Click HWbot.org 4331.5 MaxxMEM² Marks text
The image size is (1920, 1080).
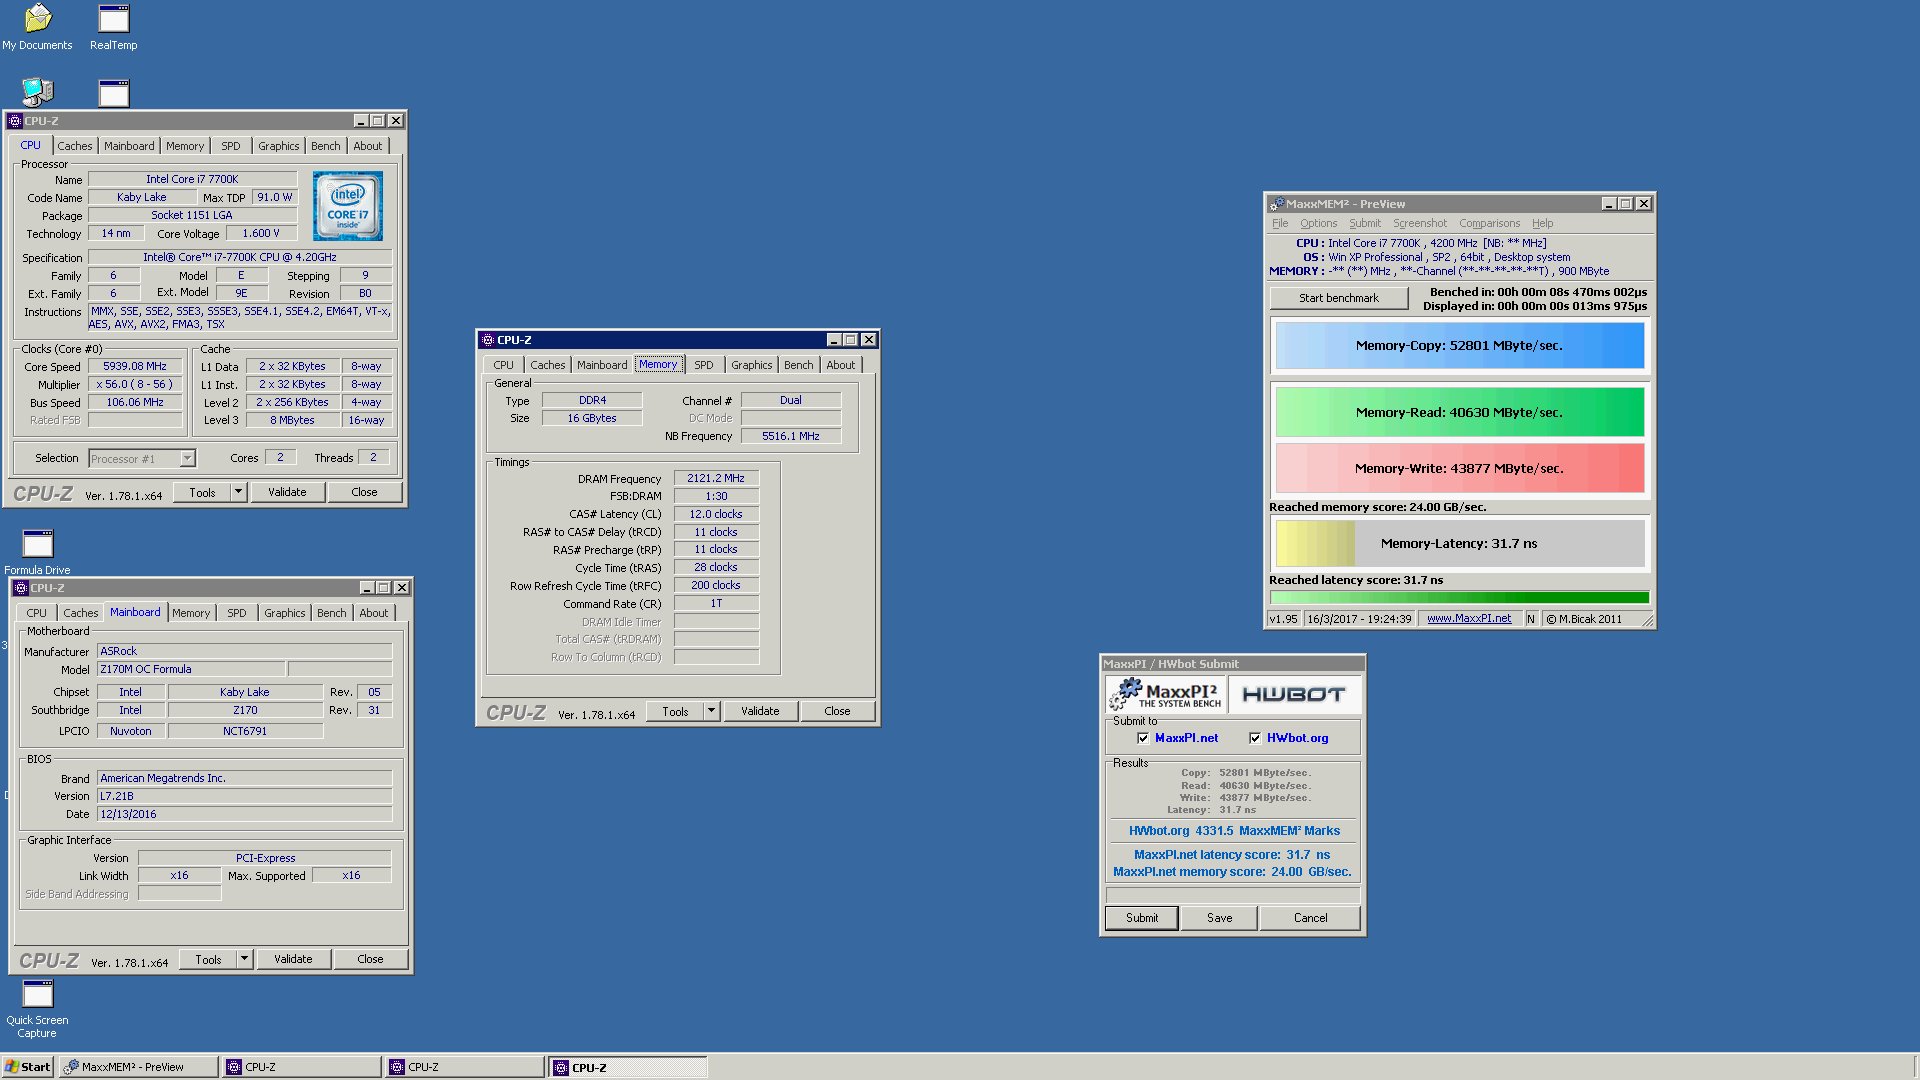tap(1234, 831)
